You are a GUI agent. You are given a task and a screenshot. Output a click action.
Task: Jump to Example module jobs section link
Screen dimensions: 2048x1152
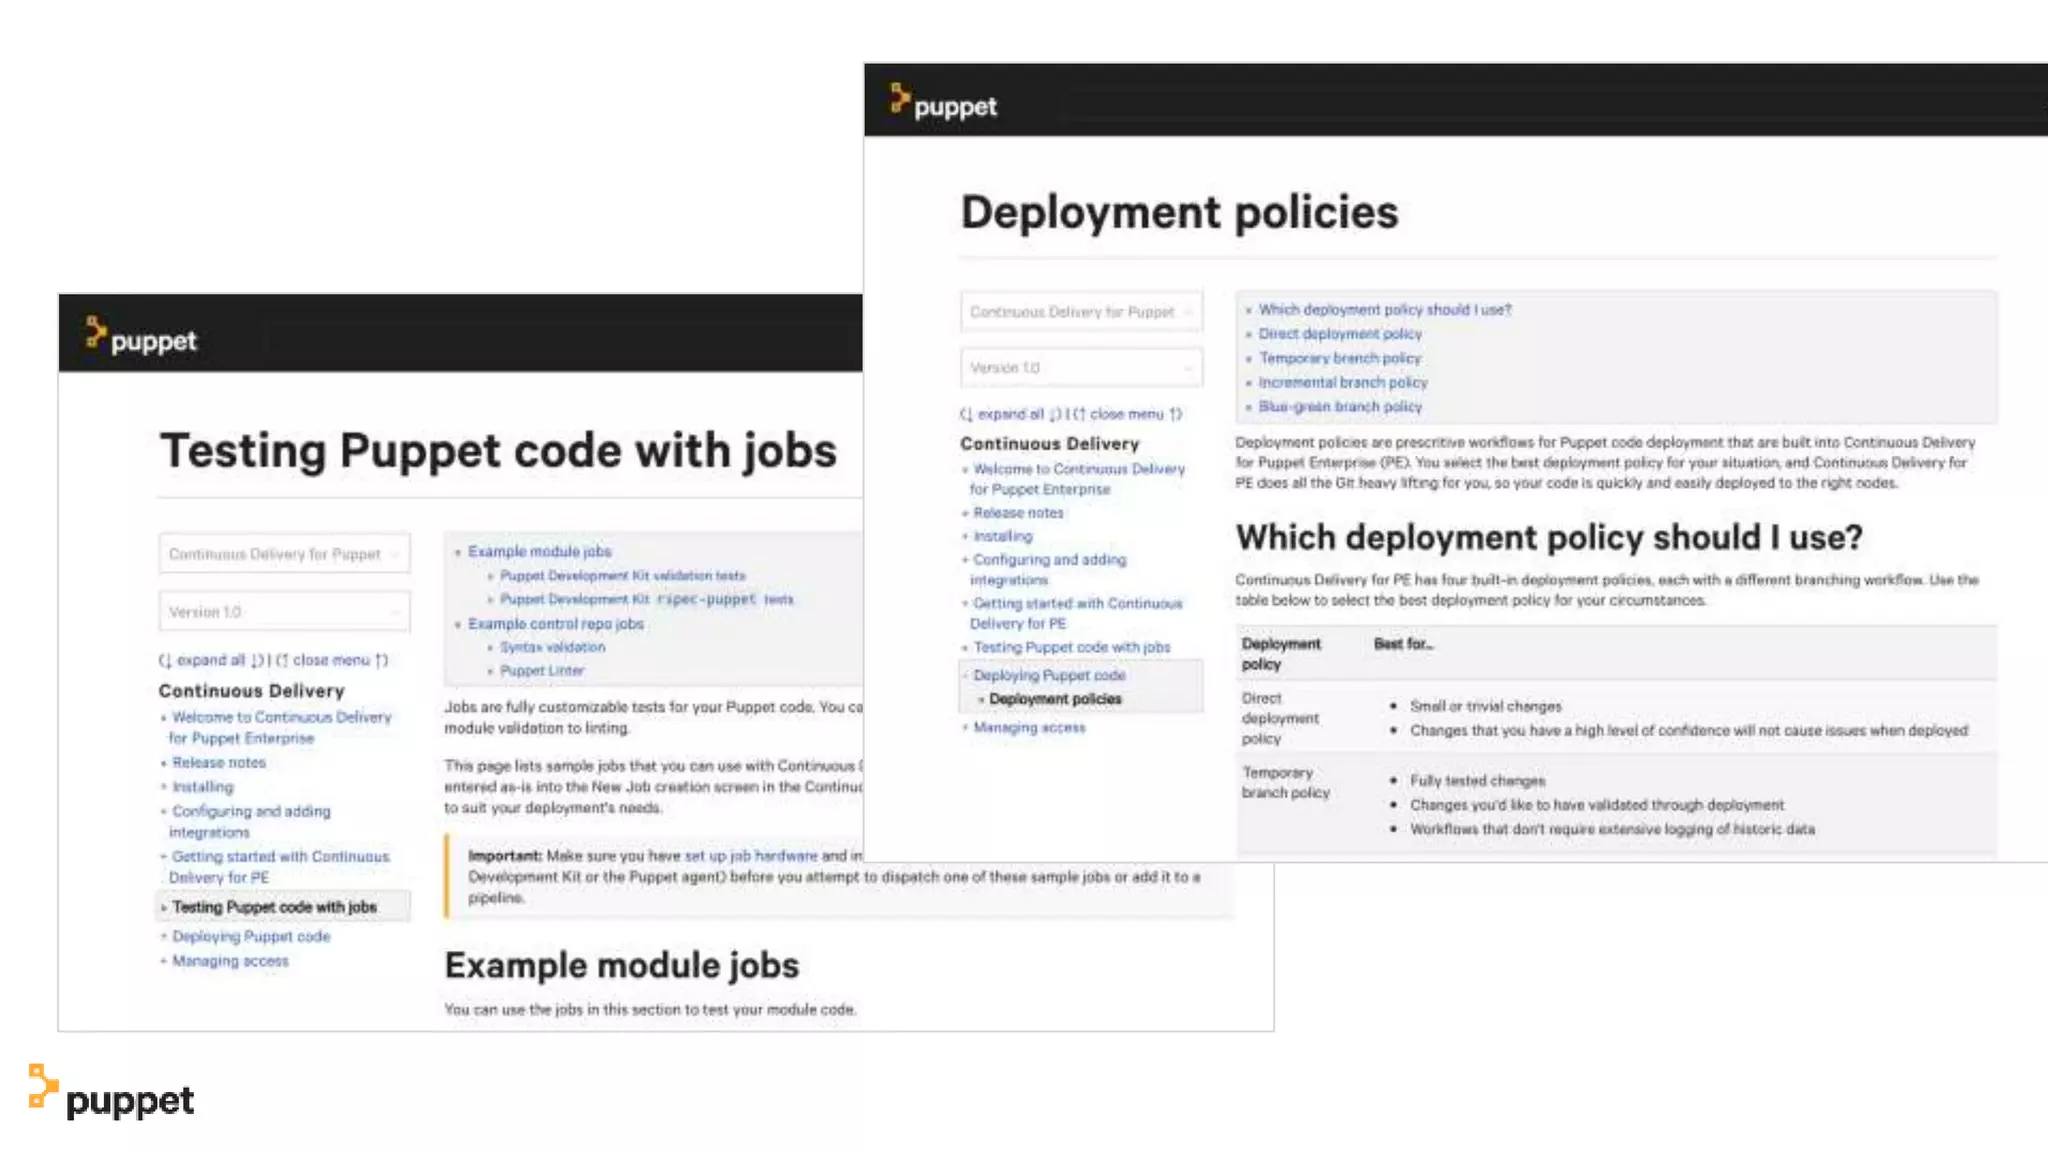pos(539,551)
